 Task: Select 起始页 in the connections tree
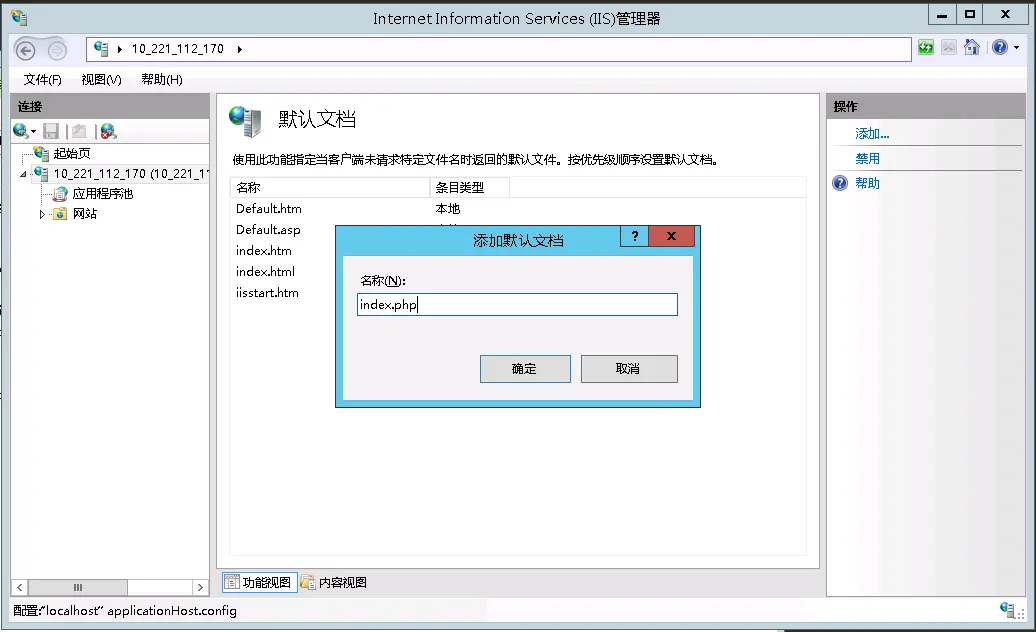pyautogui.click(x=71, y=154)
